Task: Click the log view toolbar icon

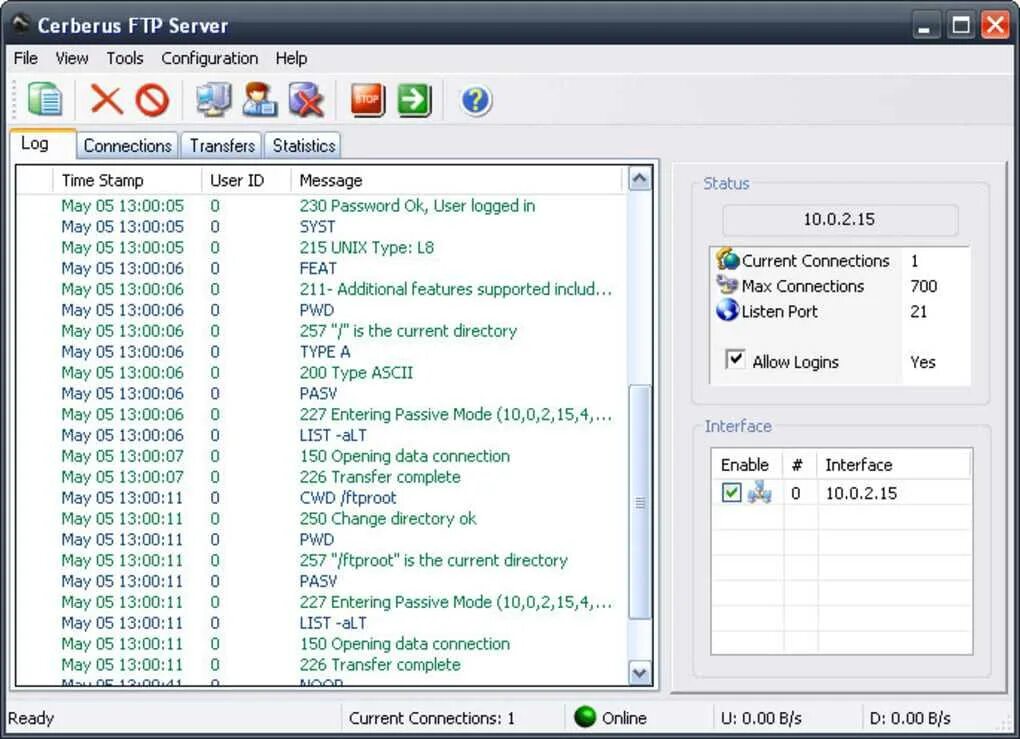Action: coord(45,100)
